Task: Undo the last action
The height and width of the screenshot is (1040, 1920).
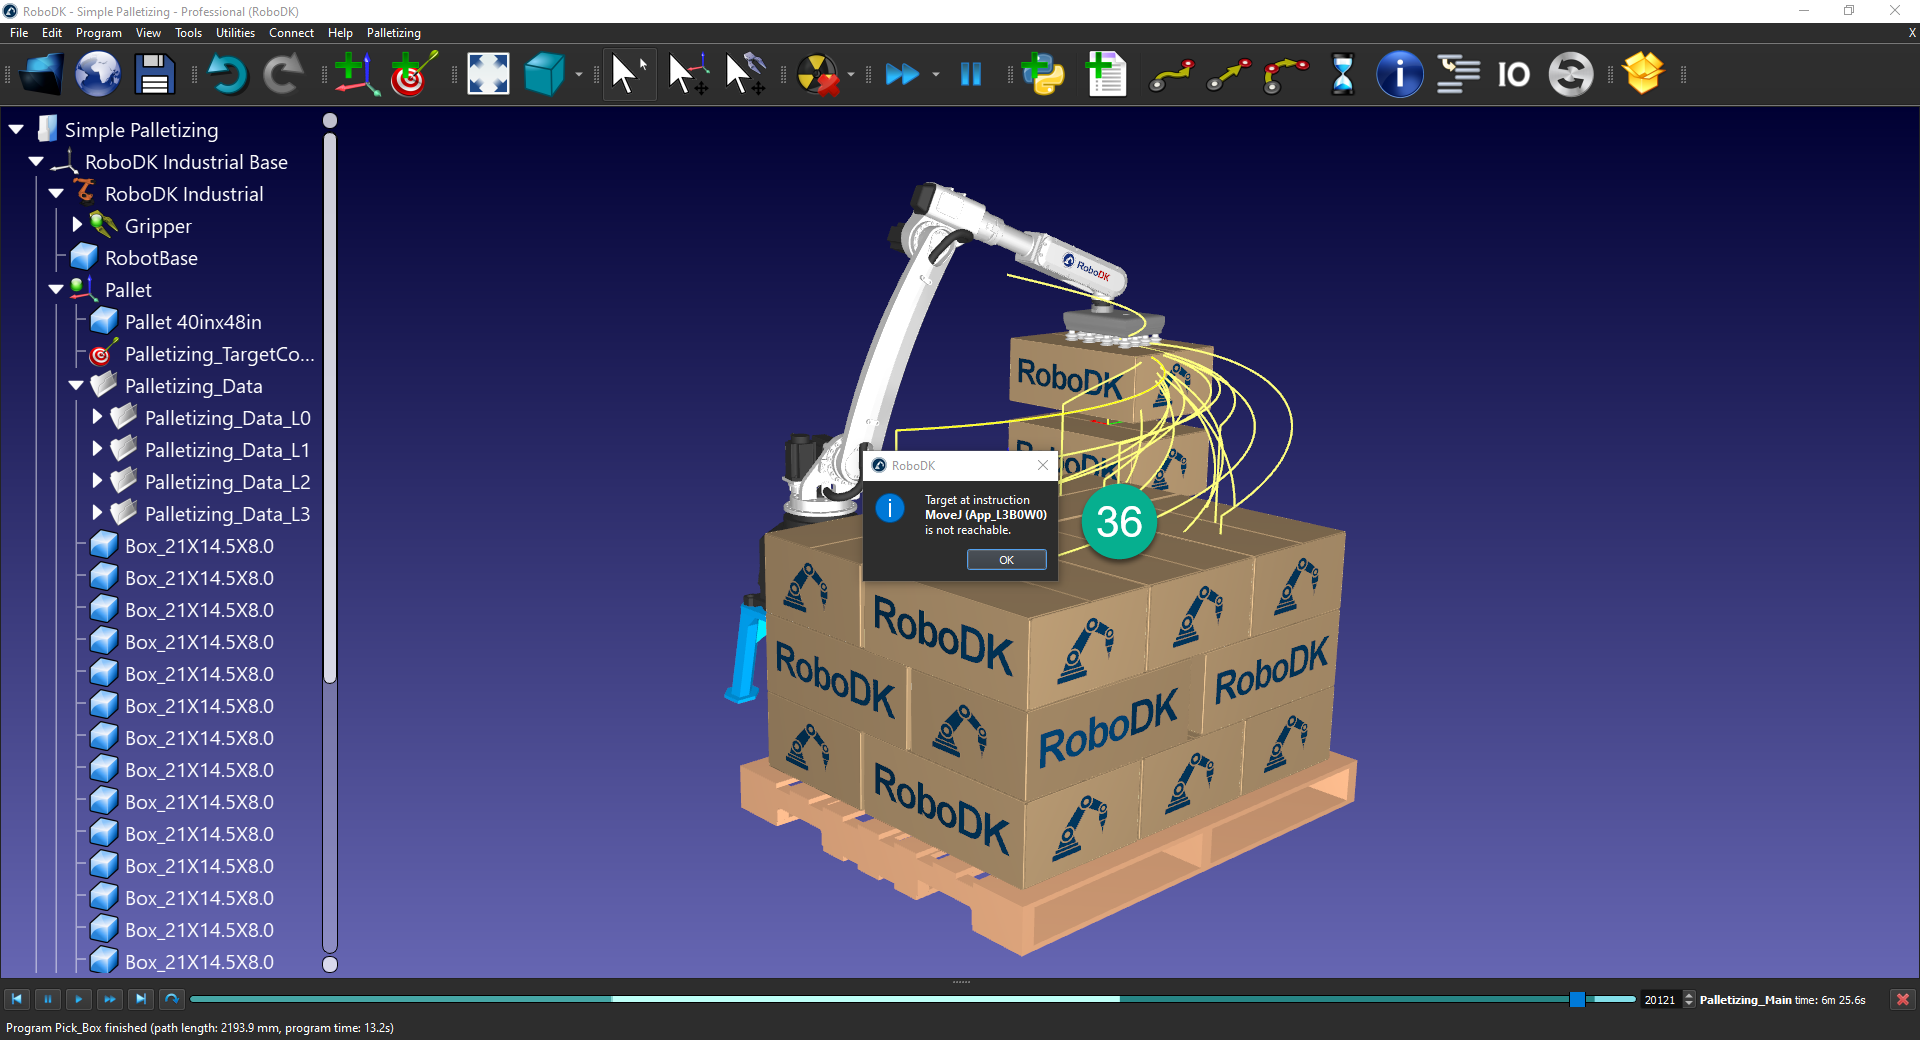Action: [x=228, y=74]
